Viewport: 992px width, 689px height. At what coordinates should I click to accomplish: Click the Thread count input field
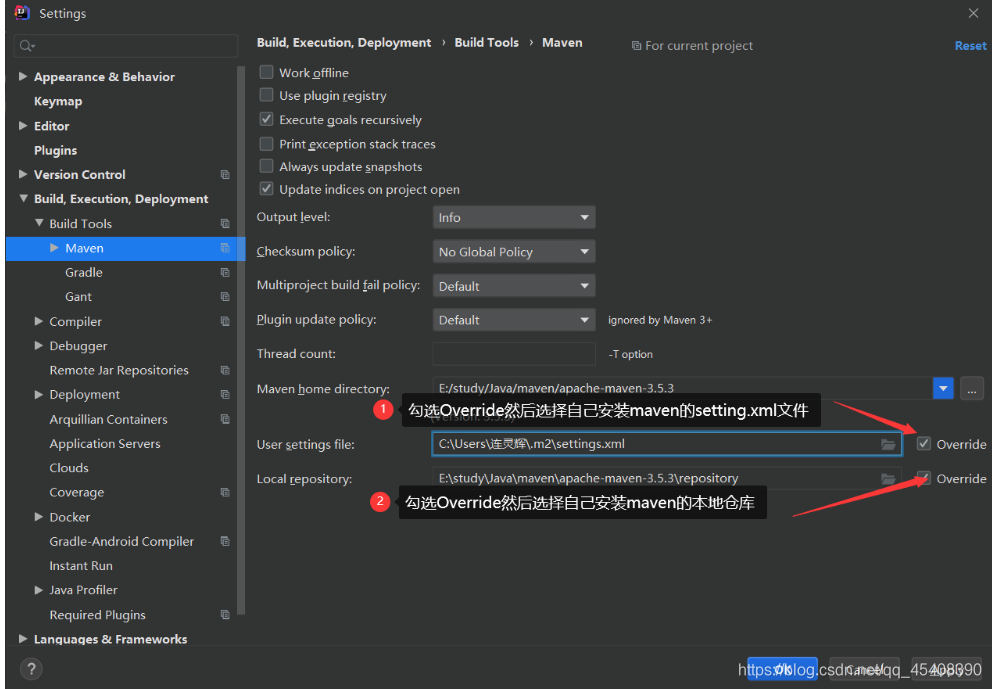(514, 354)
